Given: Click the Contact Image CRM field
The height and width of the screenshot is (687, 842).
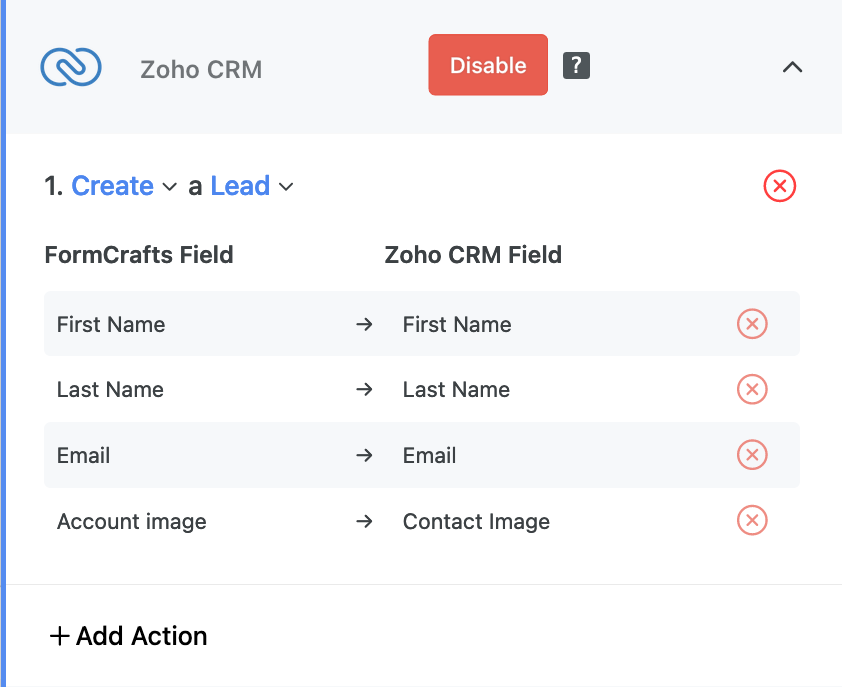Looking at the screenshot, I should tap(476, 522).
